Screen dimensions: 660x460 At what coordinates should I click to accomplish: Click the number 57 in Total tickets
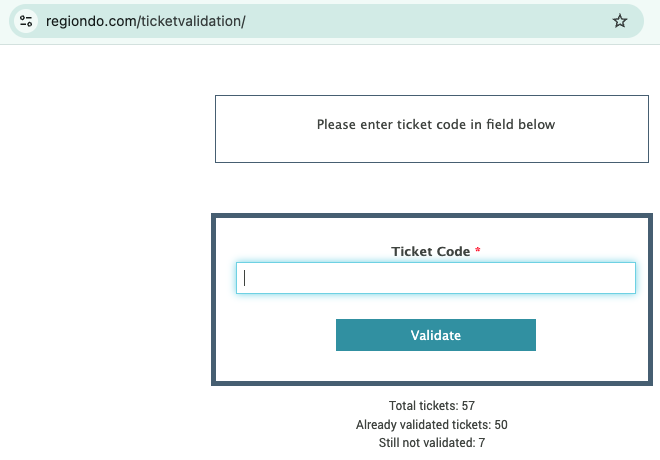[468, 406]
